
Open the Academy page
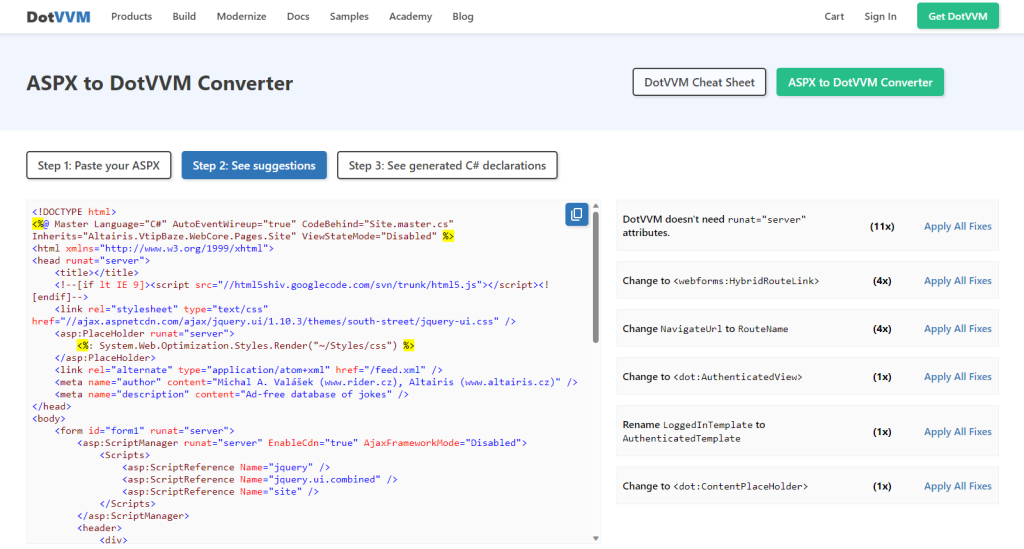click(x=410, y=16)
